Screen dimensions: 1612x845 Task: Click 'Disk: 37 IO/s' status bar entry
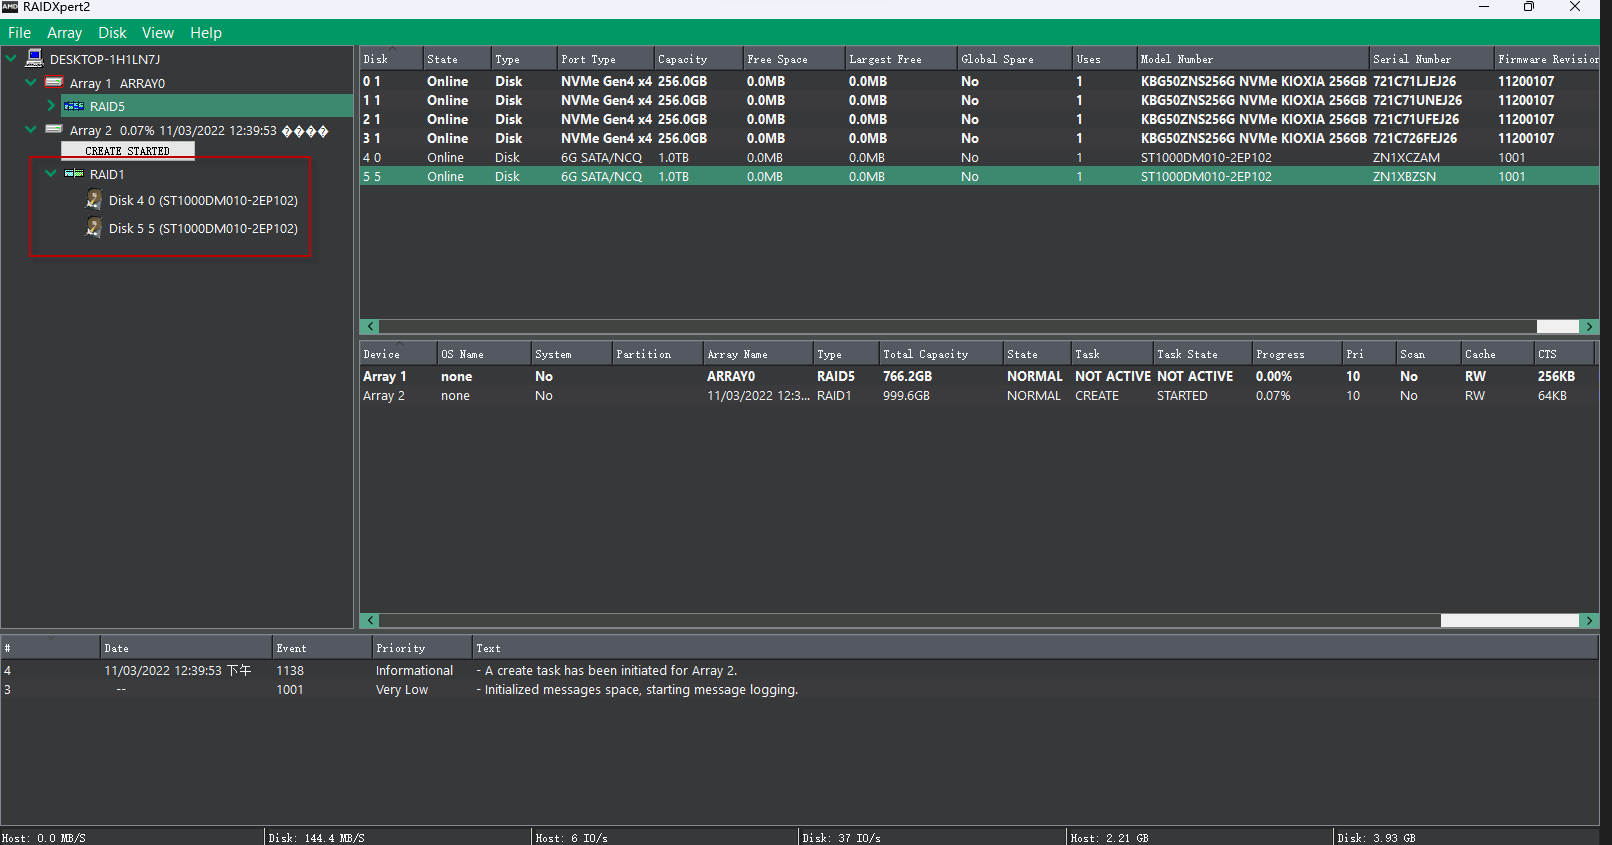[932, 837]
